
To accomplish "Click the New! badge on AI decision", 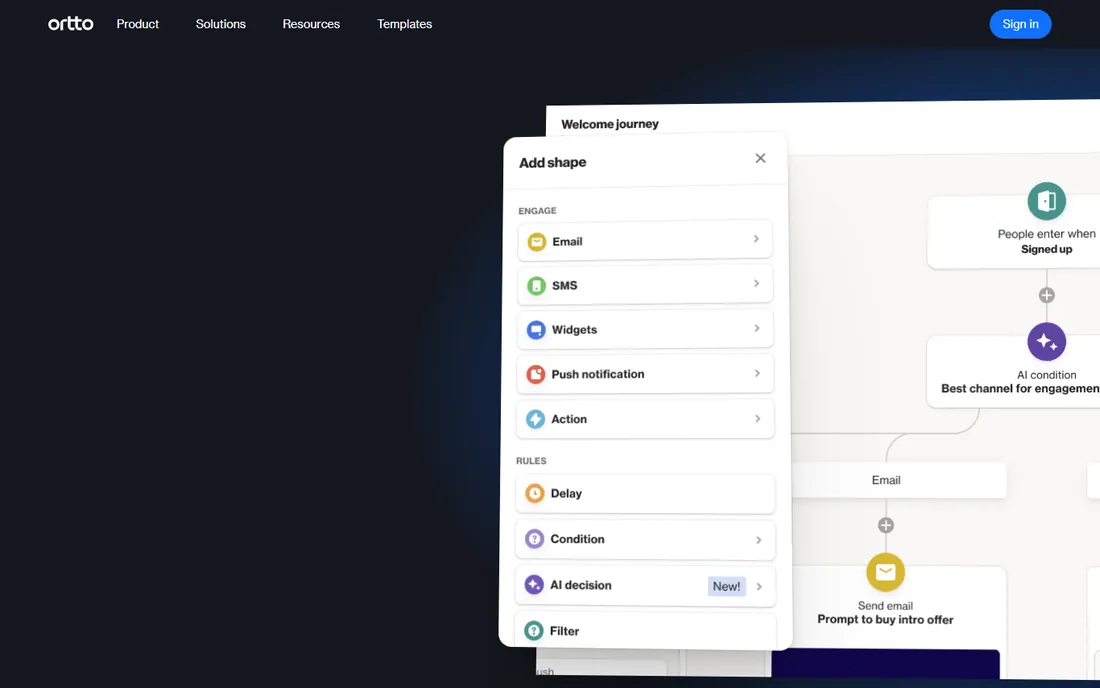I will coord(726,586).
